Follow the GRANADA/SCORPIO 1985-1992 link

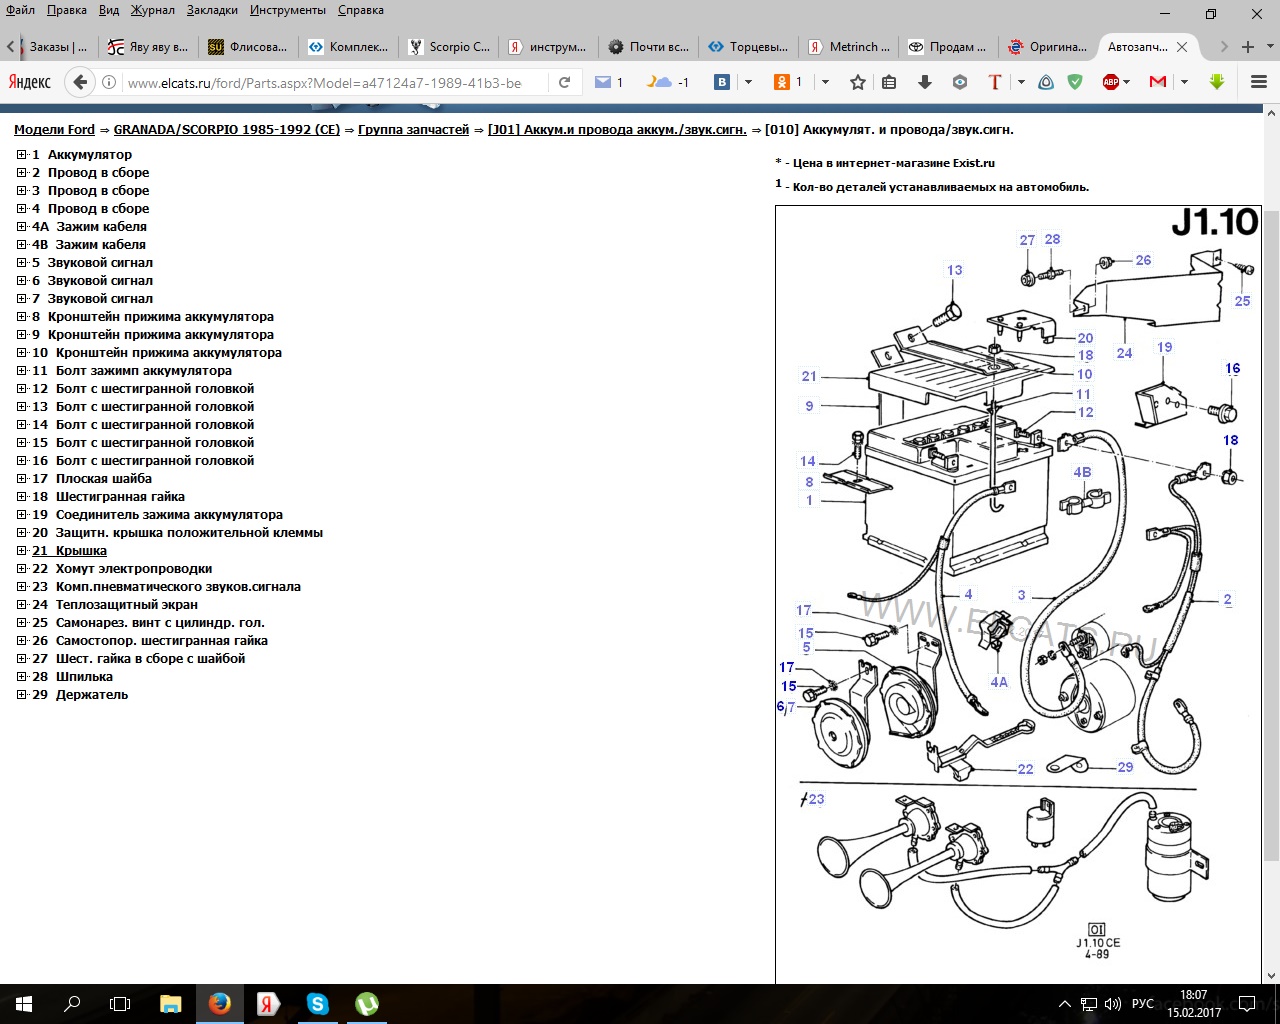coord(227,129)
